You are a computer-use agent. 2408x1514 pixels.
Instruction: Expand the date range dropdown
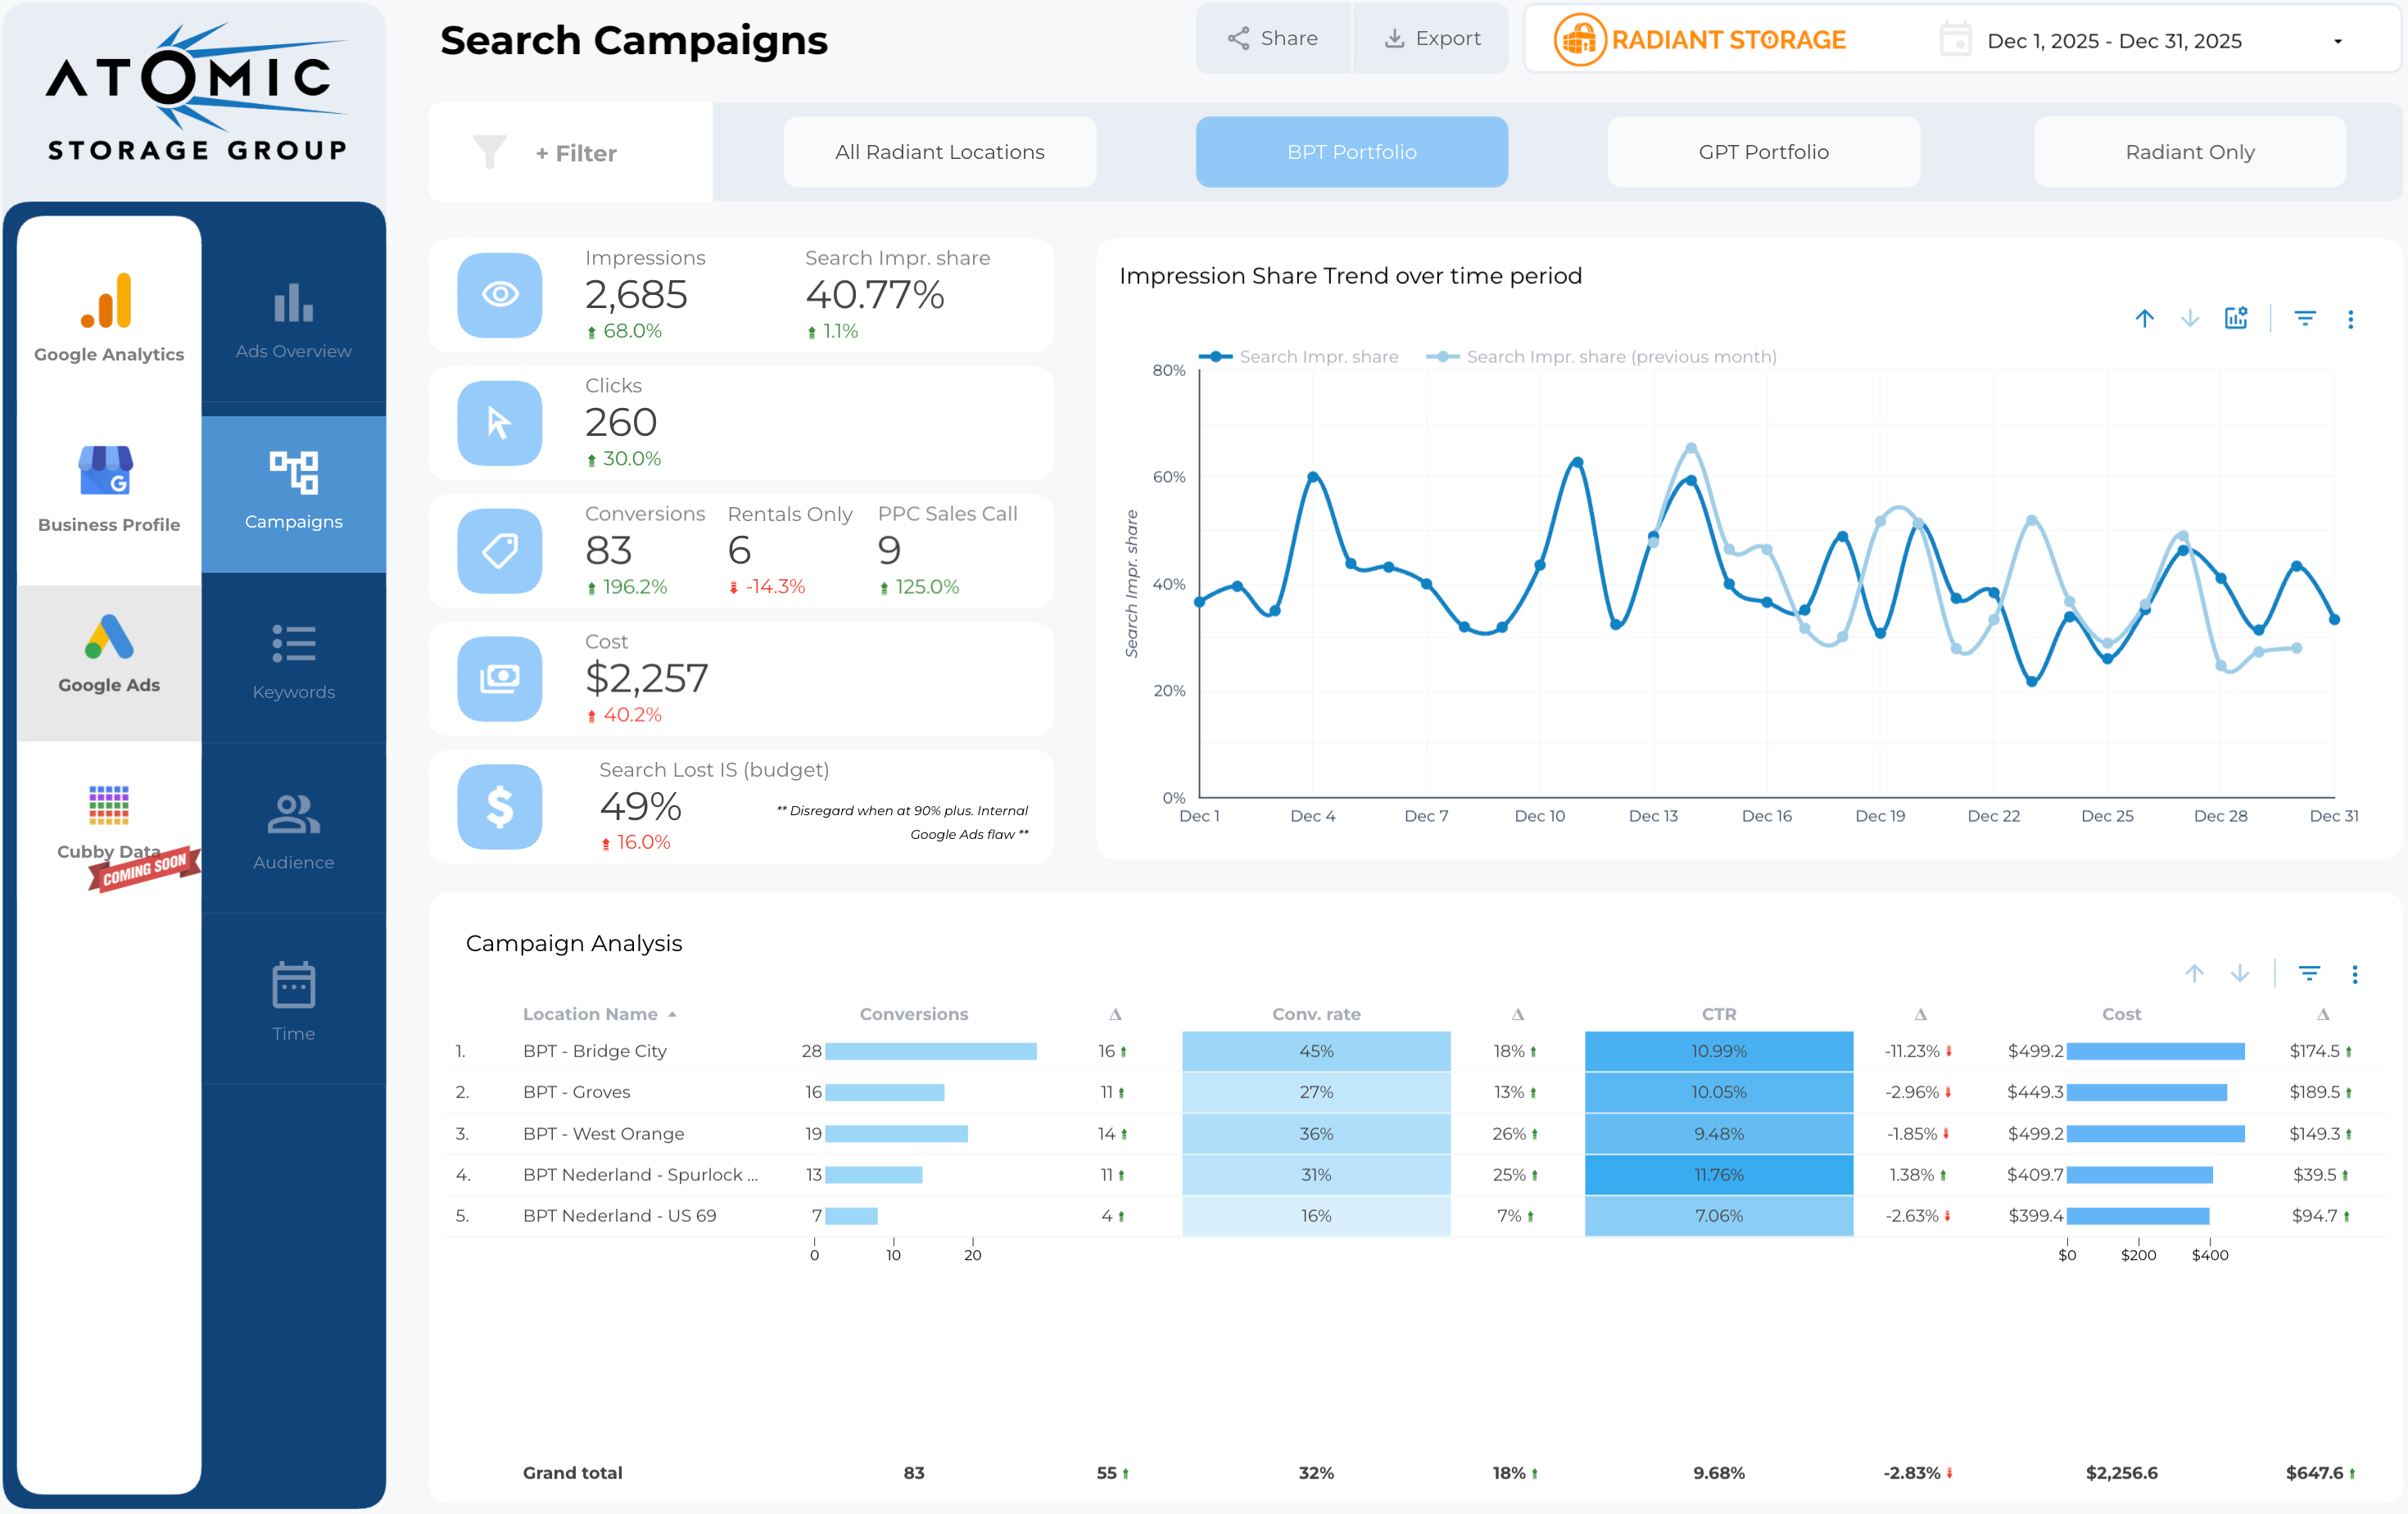pos(2337,41)
